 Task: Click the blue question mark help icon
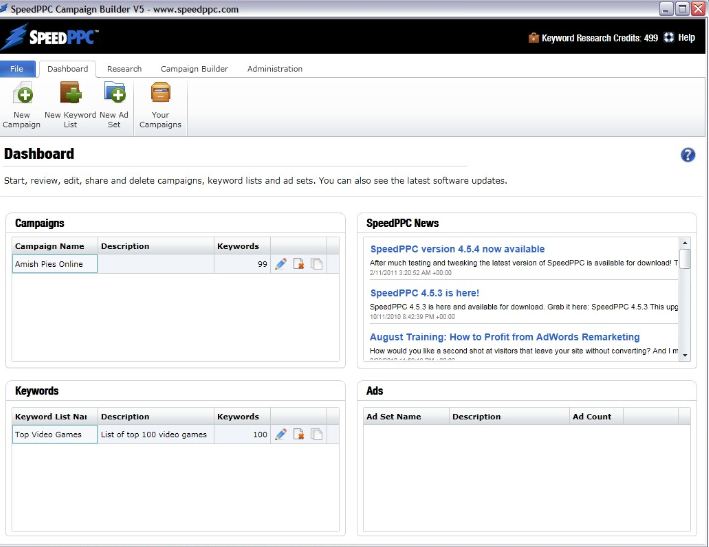[x=688, y=155]
